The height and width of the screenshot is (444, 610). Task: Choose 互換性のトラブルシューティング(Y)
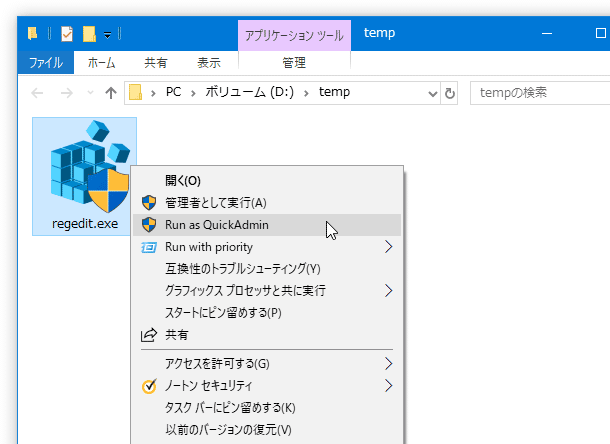(x=267, y=269)
